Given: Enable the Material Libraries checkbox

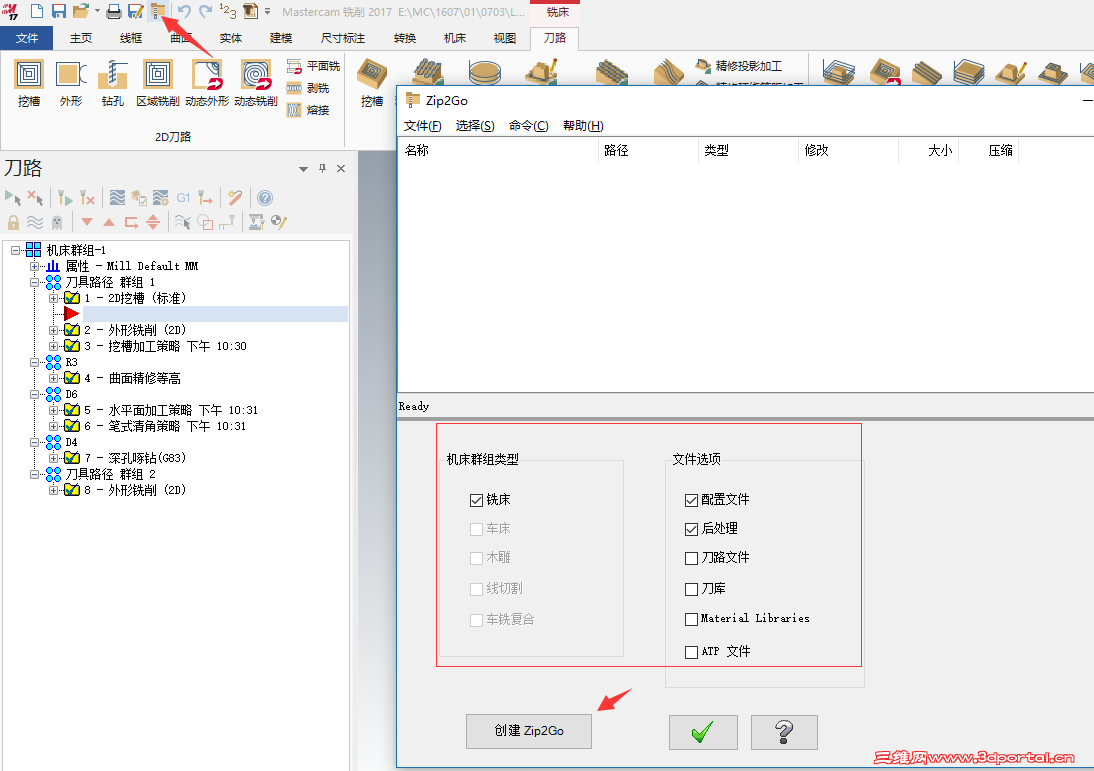Looking at the screenshot, I should (x=691, y=619).
